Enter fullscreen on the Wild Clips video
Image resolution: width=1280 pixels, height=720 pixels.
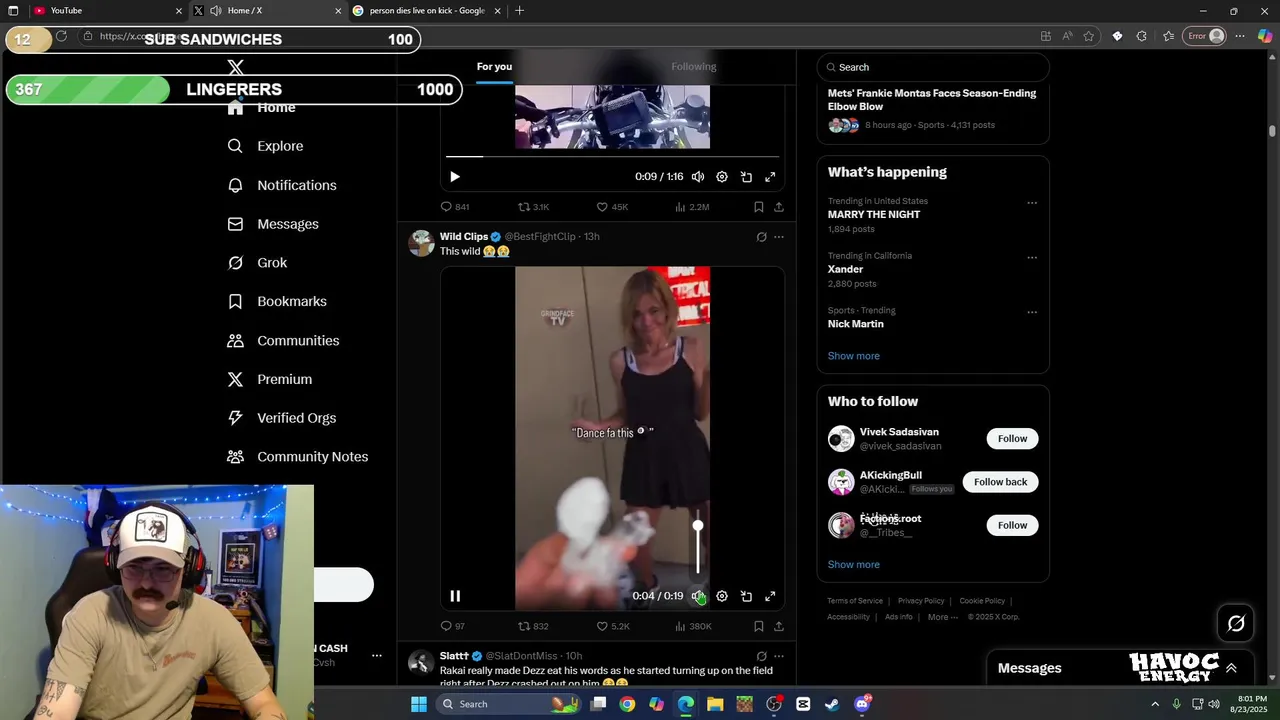point(770,596)
